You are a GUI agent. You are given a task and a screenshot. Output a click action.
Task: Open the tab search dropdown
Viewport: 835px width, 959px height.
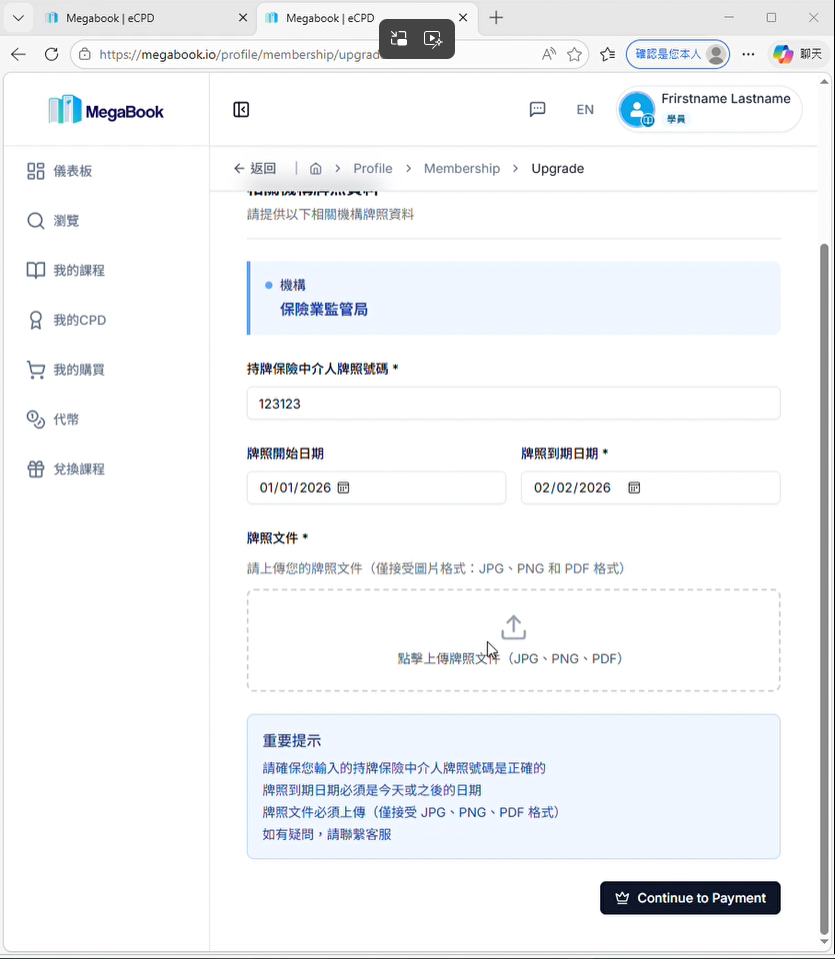pos(18,18)
